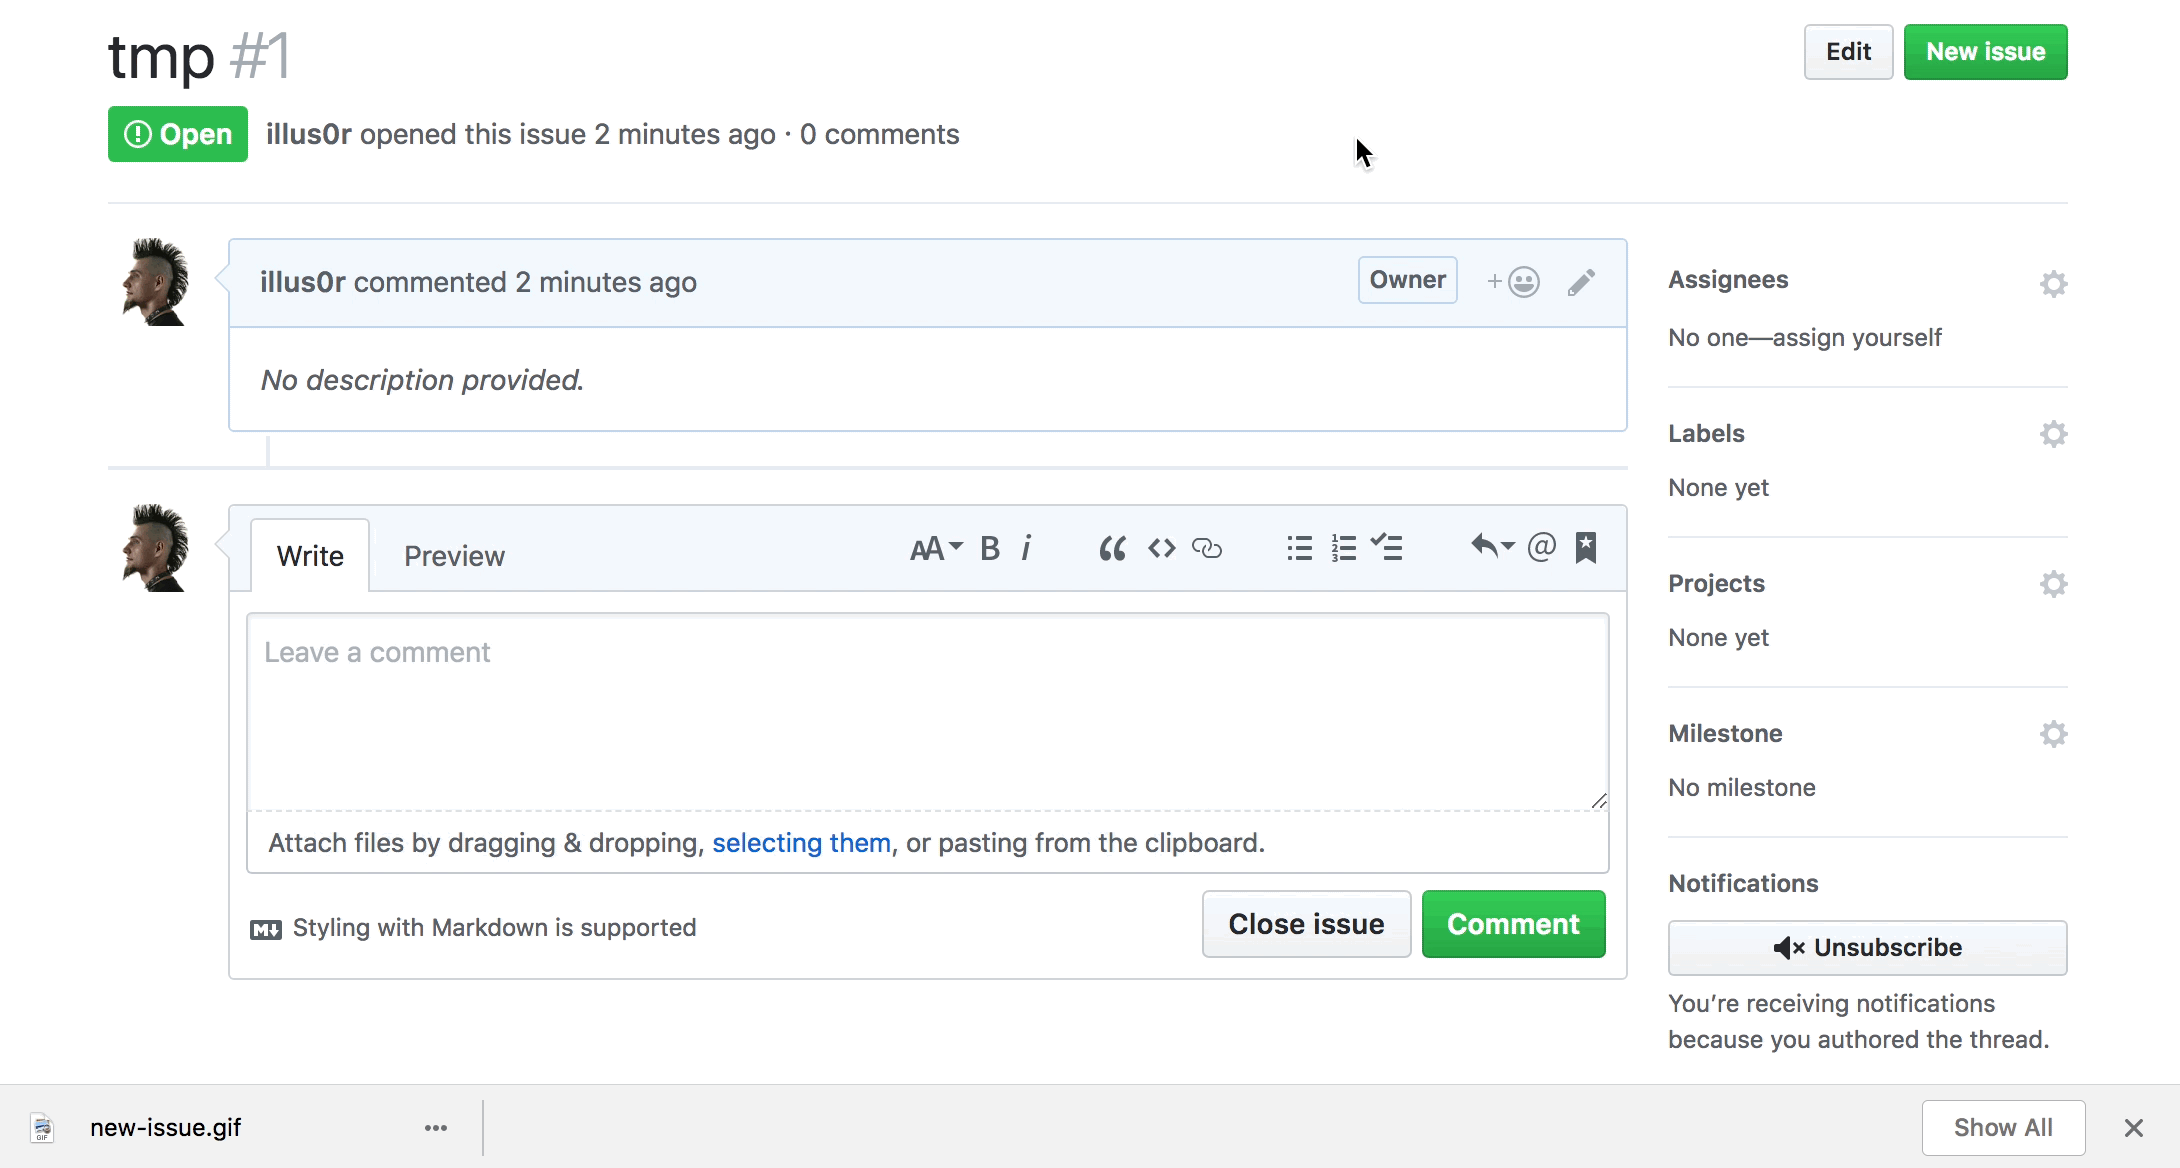Open Labels gear menu
Screen dimensions: 2180x1168
2053,434
